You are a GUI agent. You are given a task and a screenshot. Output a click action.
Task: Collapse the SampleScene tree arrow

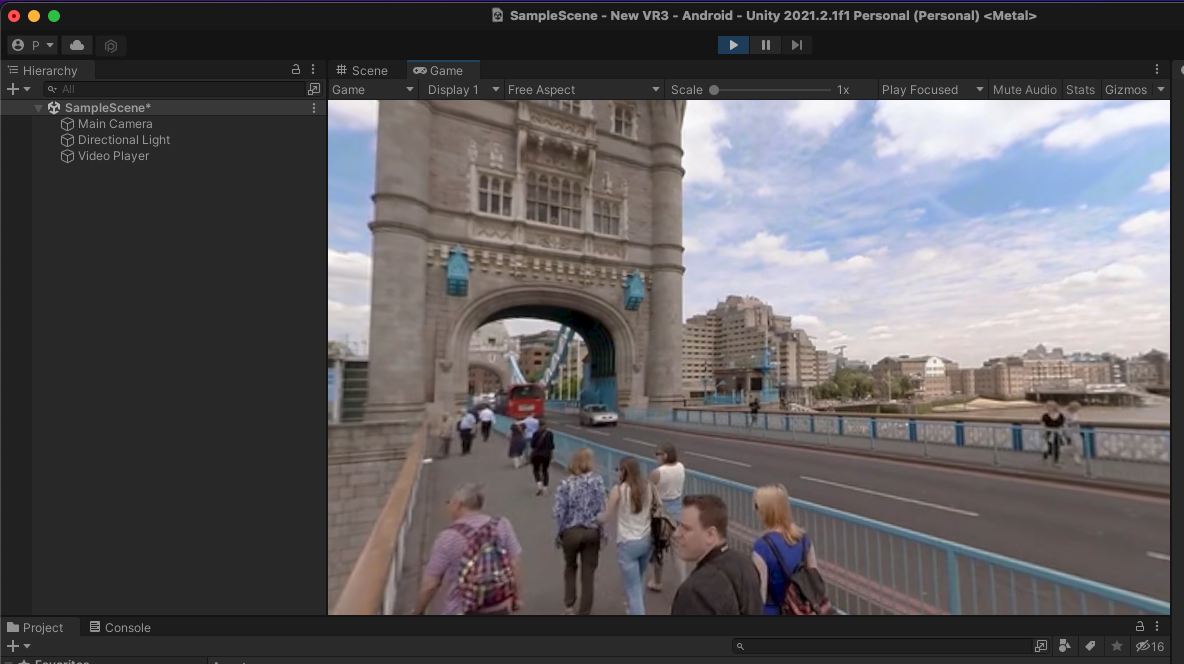(38, 108)
